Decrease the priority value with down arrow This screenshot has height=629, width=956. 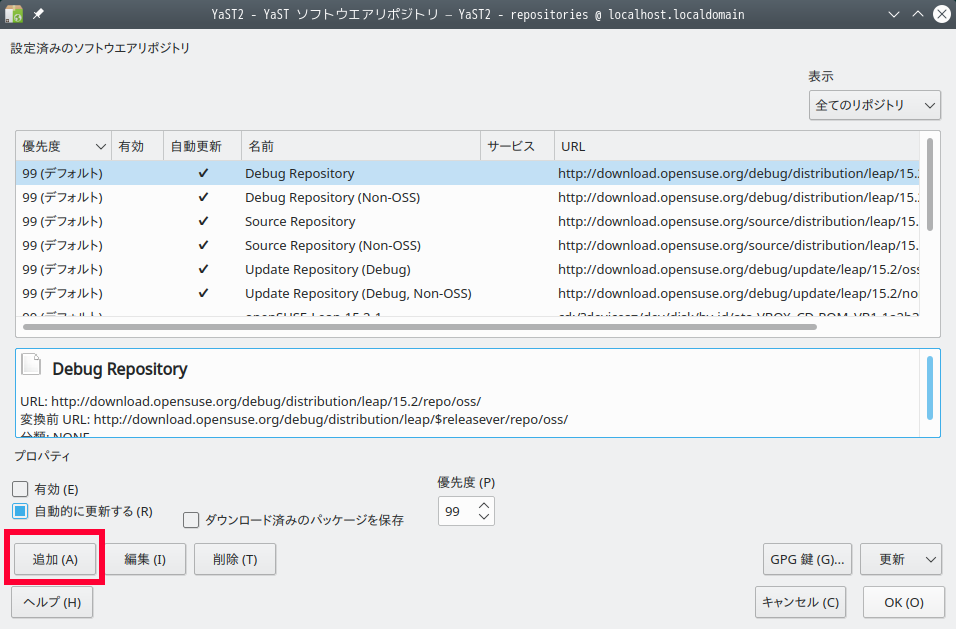coord(484,517)
